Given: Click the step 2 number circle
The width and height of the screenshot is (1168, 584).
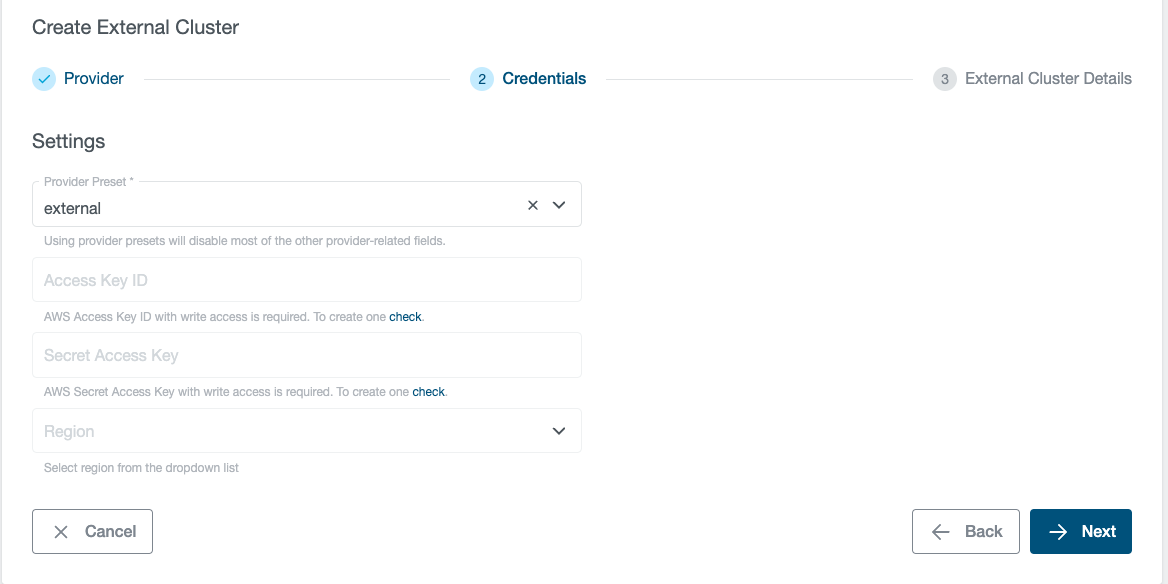Looking at the screenshot, I should coord(481,79).
